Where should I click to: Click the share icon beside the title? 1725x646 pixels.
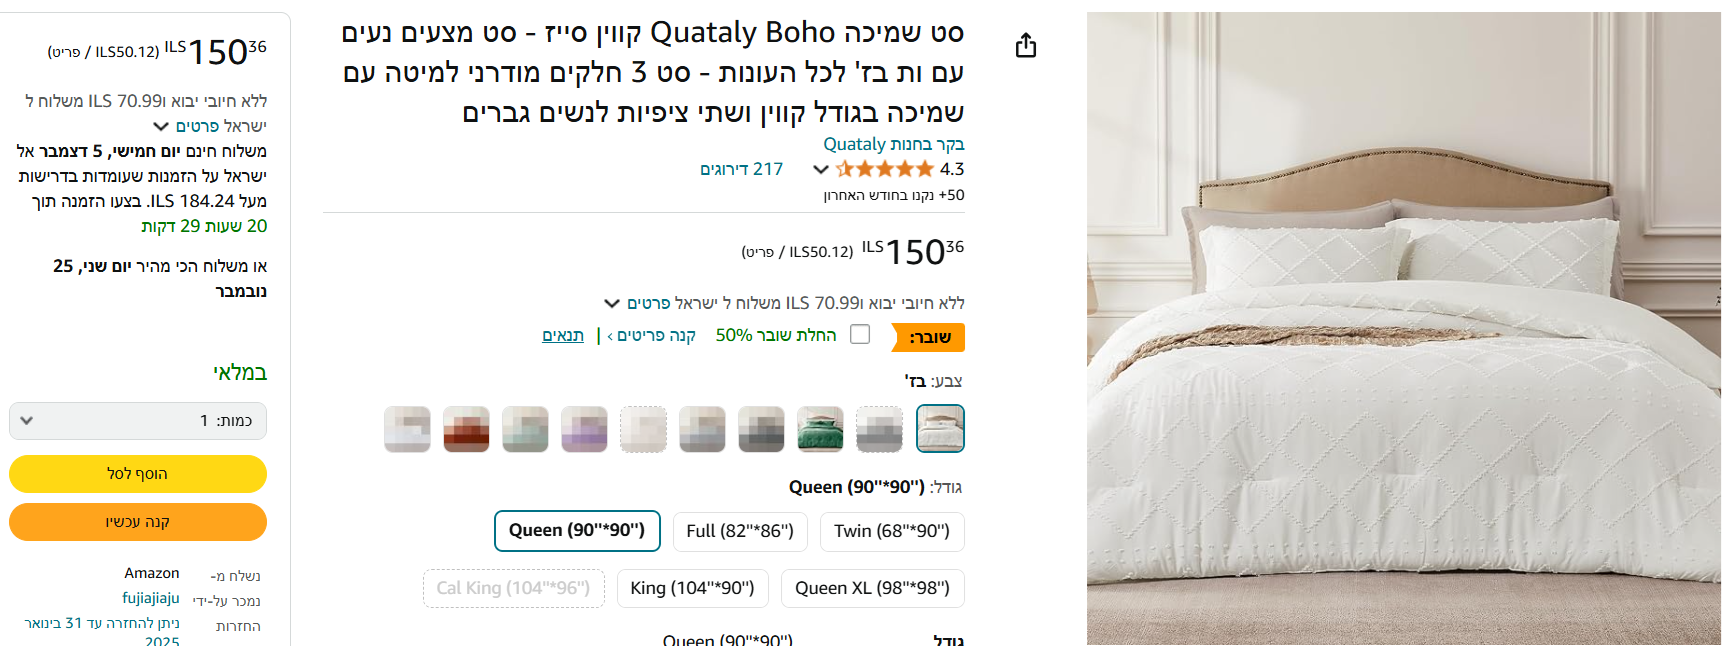point(1026,46)
